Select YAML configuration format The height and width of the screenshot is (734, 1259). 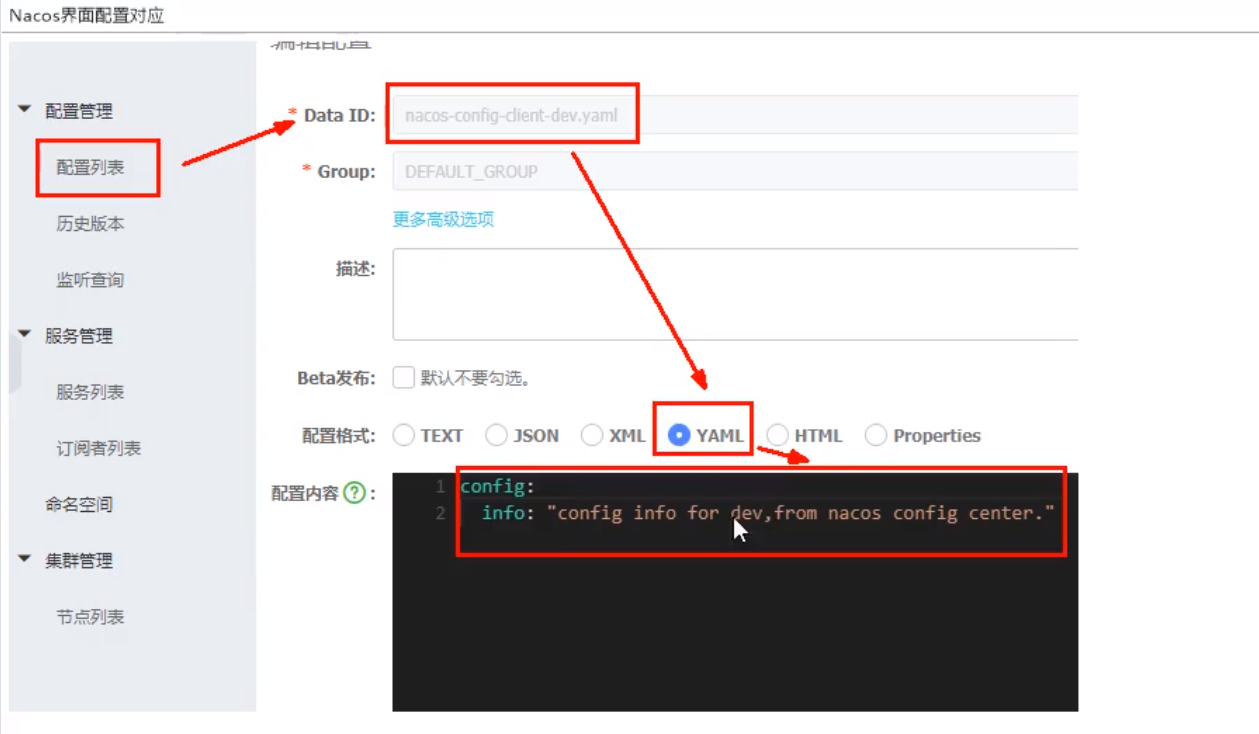679,435
